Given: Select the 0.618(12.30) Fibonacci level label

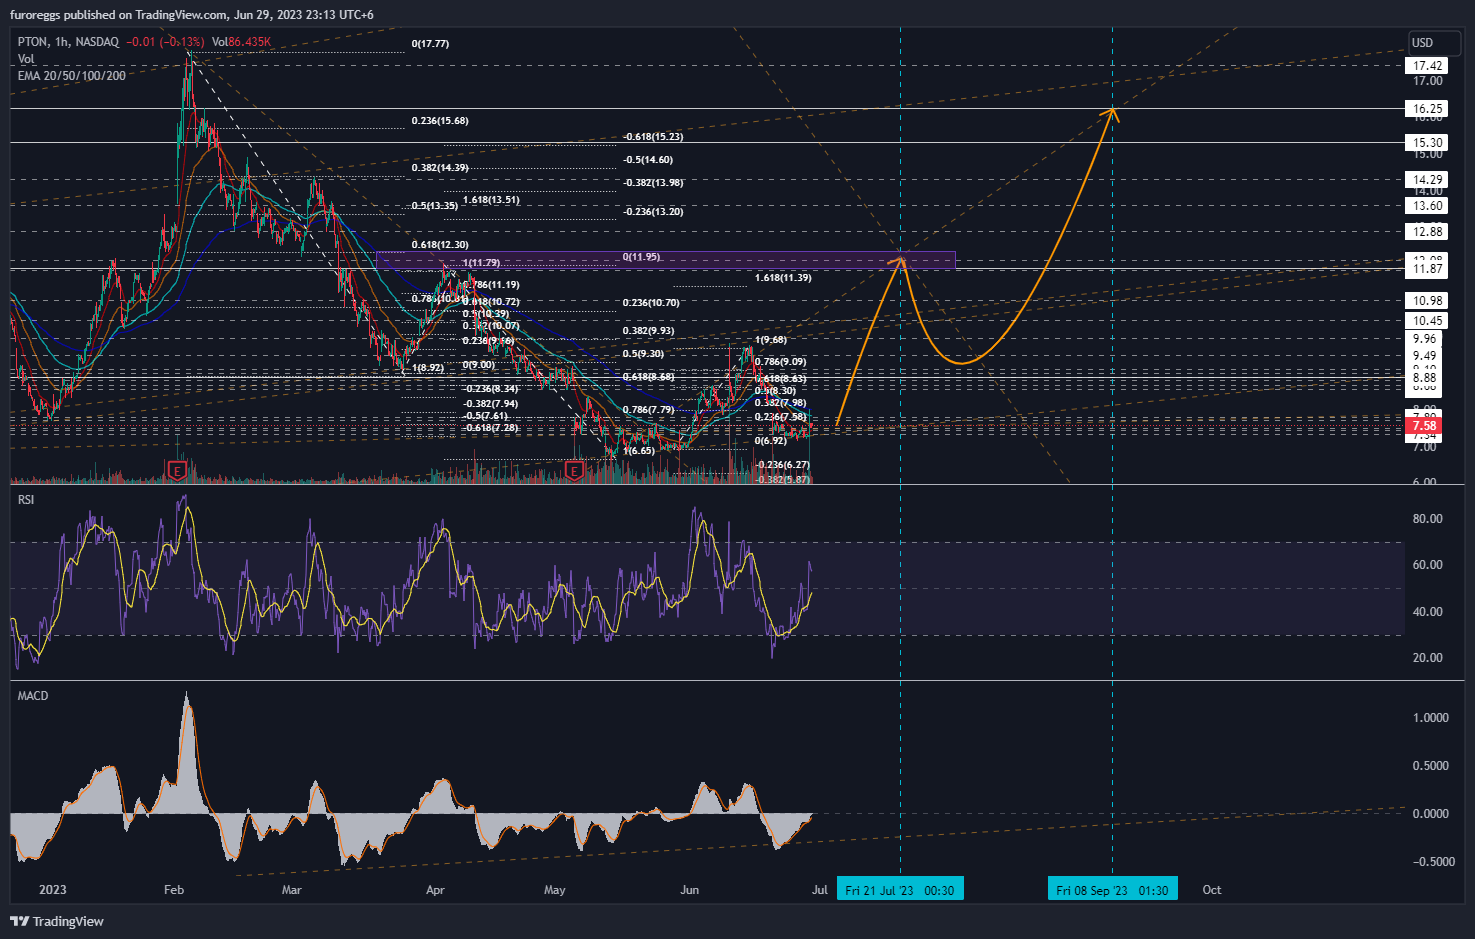Looking at the screenshot, I should [440, 245].
